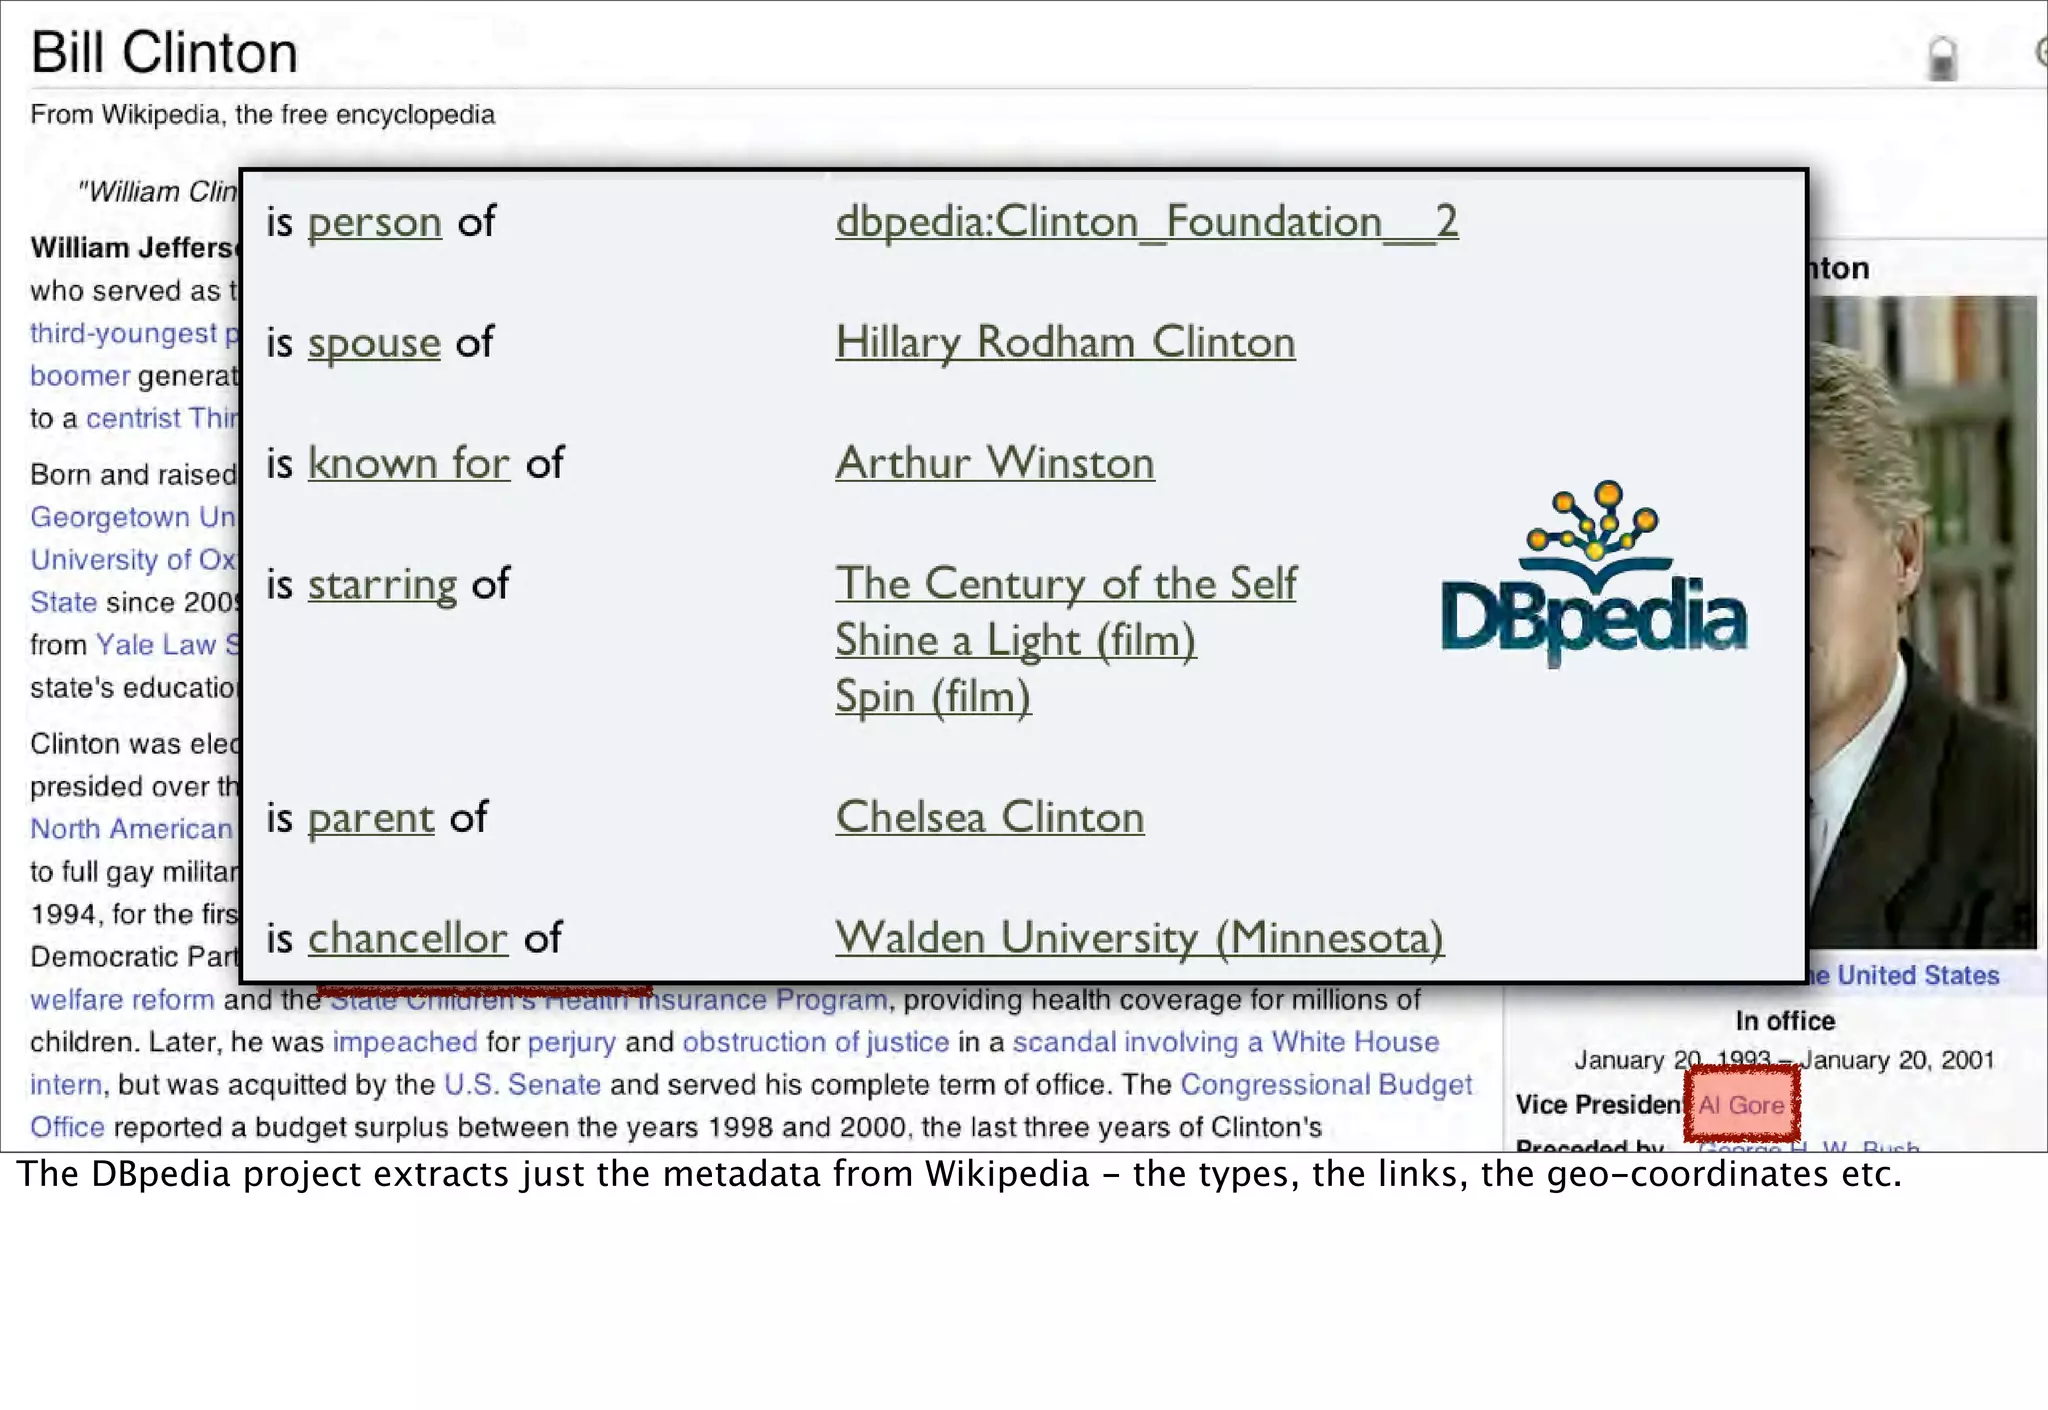Click the 'known for' property link
The image size is (2048, 1410).
408,463
